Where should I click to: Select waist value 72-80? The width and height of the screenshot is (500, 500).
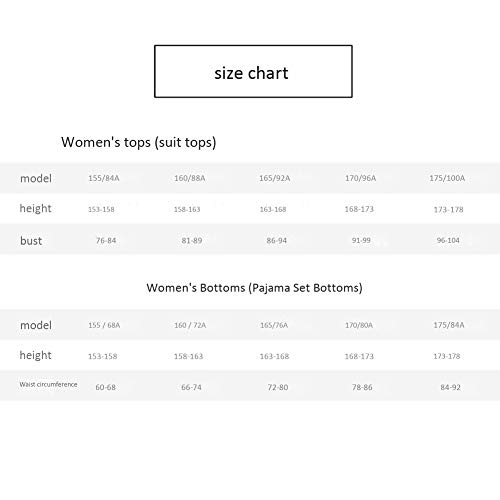click(x=278, y=387)
